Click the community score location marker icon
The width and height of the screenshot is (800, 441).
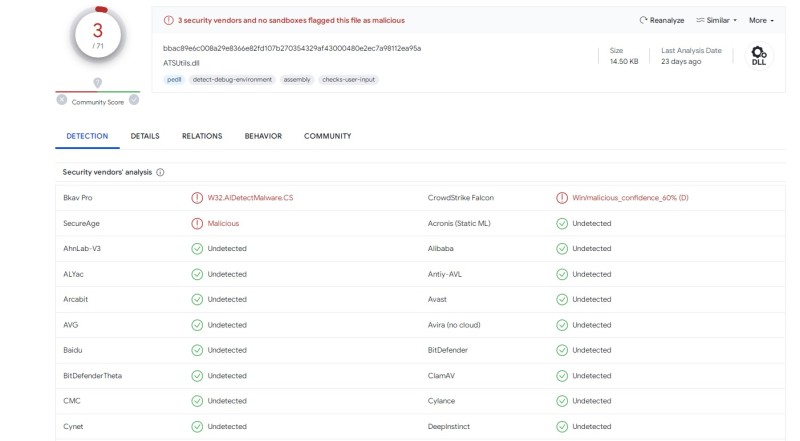pyautogui.click(x=97, y=83)
